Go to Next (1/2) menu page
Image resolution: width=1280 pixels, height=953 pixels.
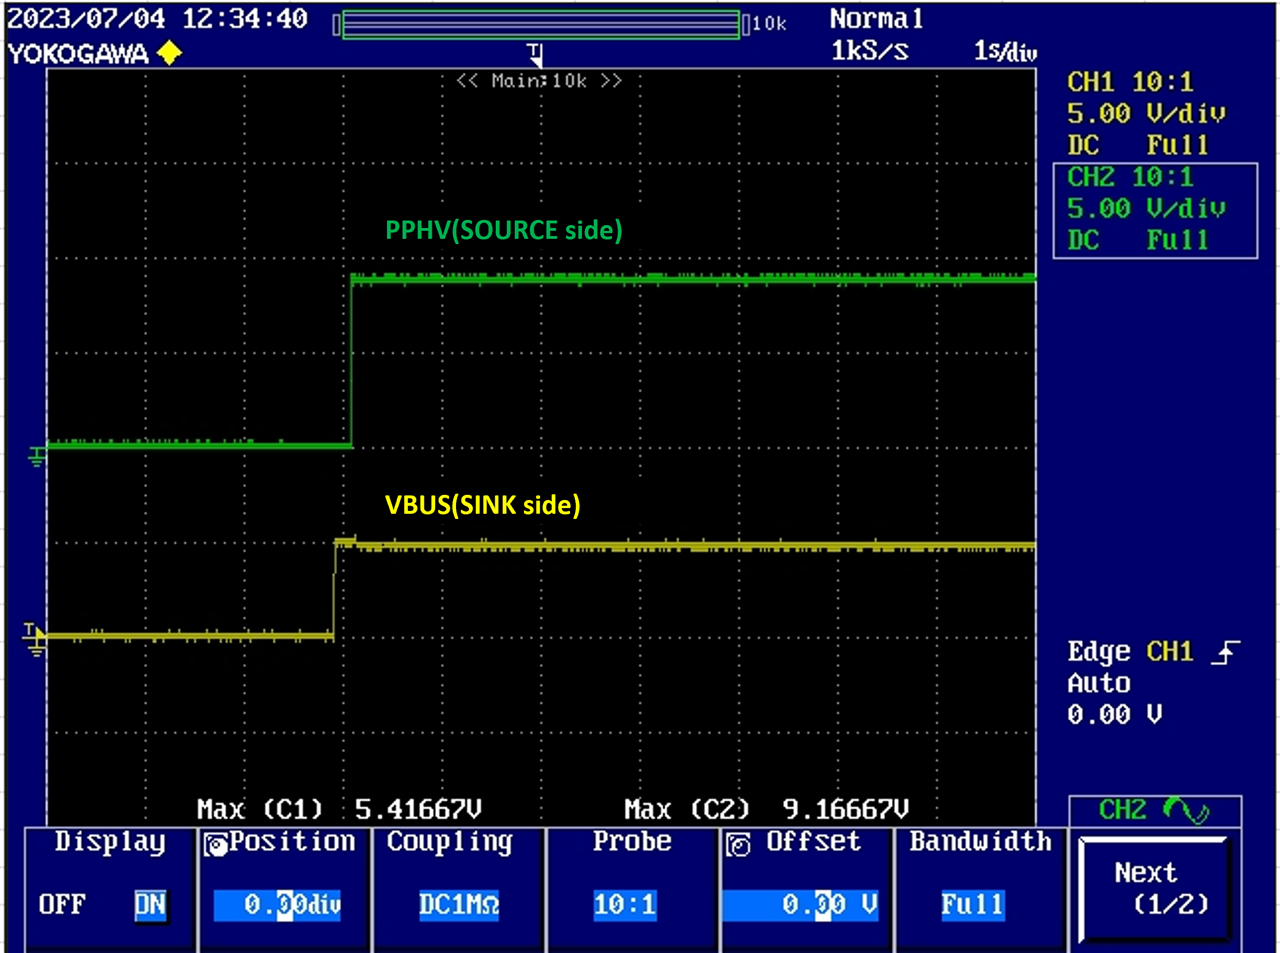(x=1153, y=889)
